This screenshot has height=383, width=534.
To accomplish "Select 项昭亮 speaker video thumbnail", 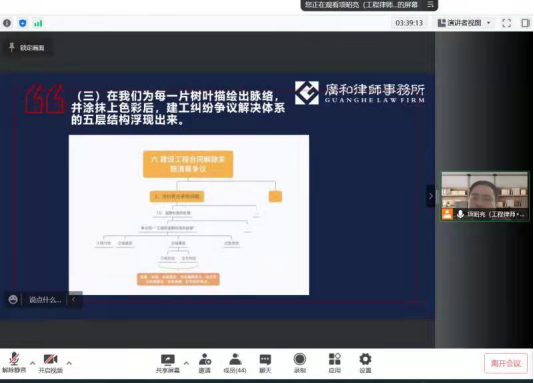I will point(484,196).
